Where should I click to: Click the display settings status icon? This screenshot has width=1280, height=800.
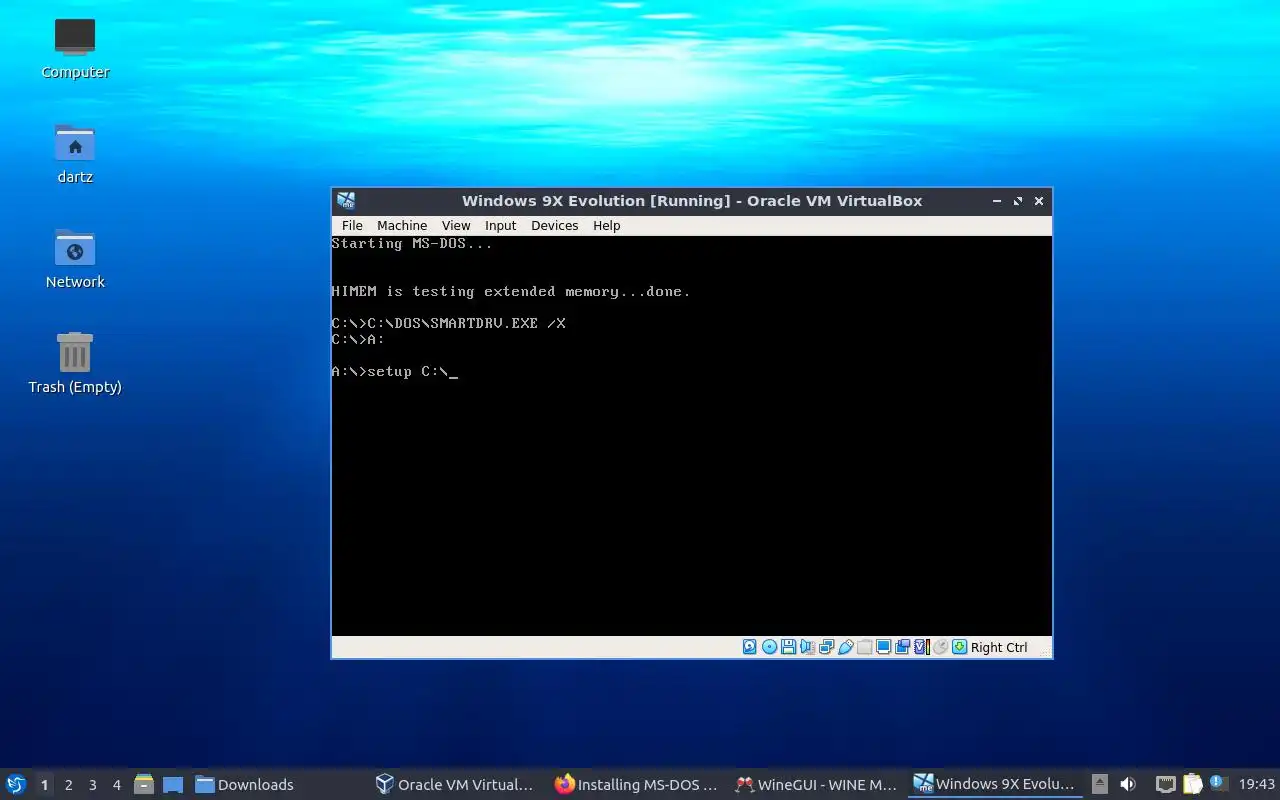coord(884,647)
